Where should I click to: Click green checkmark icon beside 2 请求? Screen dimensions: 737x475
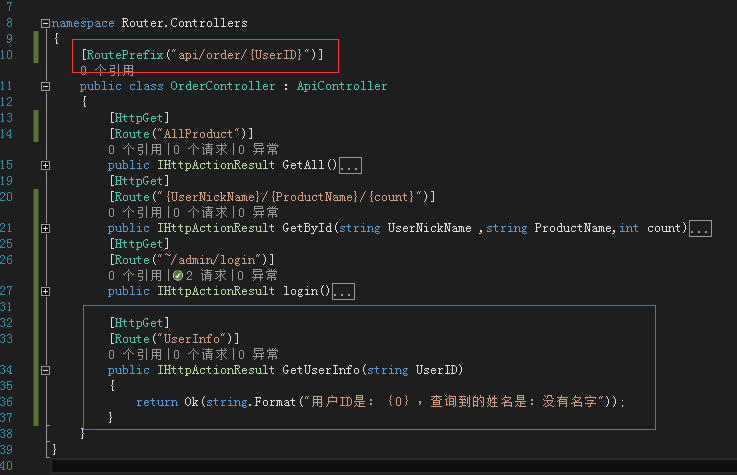178,275
